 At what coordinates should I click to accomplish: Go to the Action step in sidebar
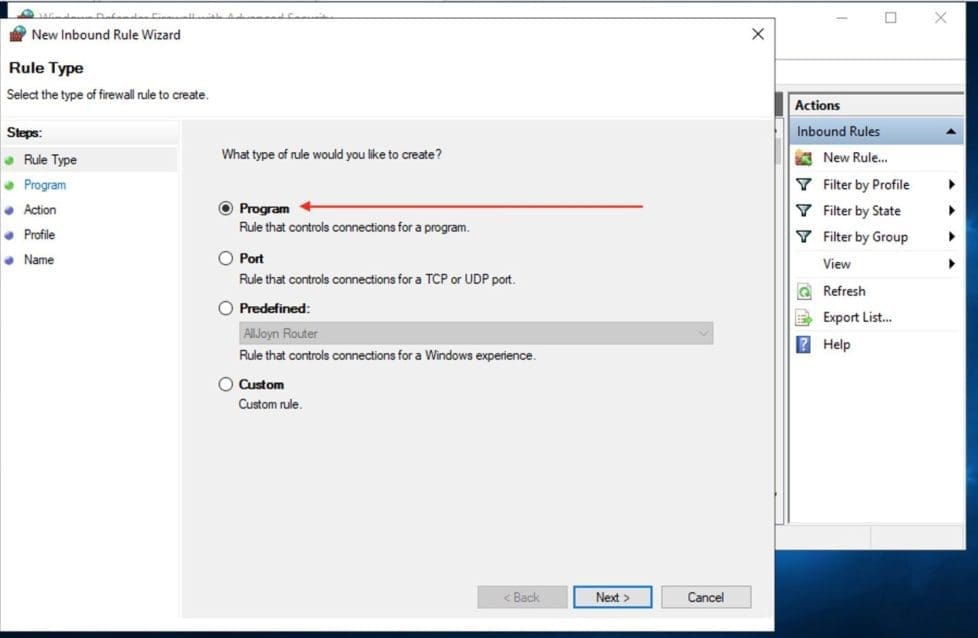point(40,210)
